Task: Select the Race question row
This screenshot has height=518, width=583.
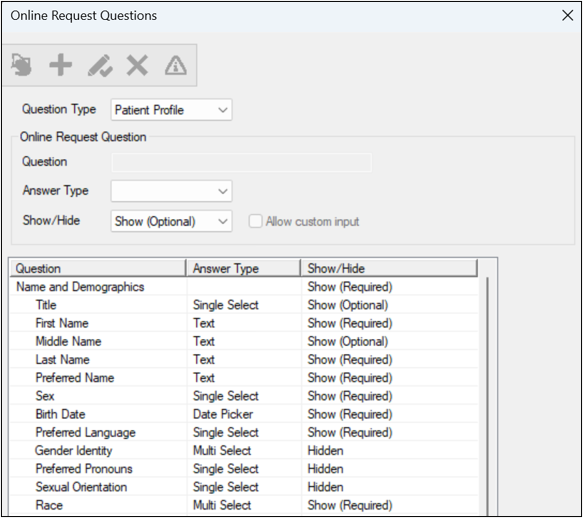Action: pyautogui.click(x=244, y=505)
